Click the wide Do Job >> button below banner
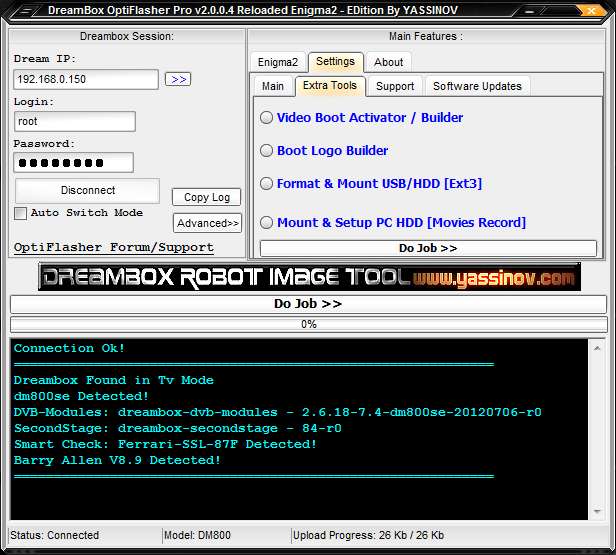Image resolution: width=616 pixels, height=555 pixels. (308, 304)
